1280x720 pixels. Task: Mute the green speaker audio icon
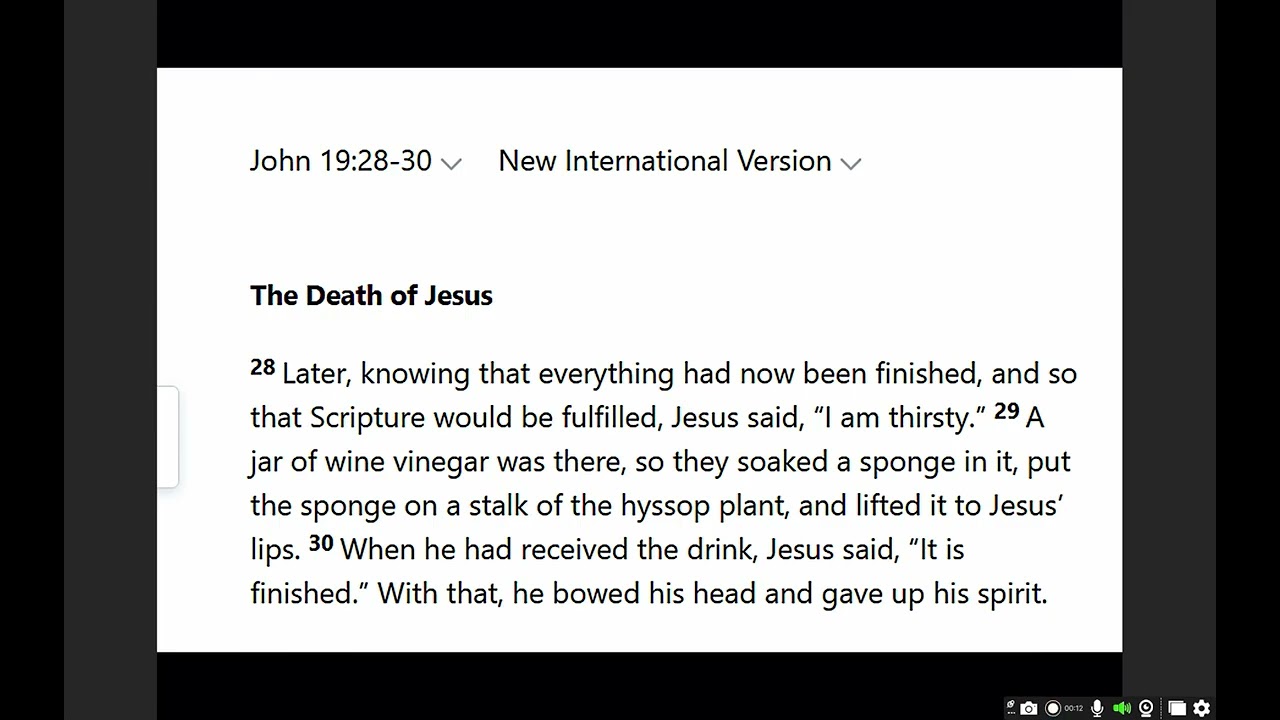pos(1122,708)
